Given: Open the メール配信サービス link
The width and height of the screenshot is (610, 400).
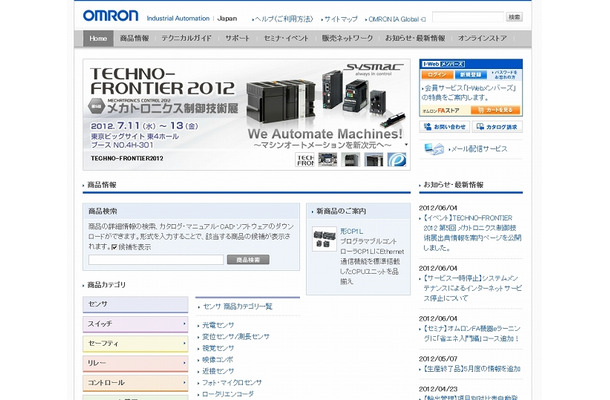Looking at the screenshot, I should pyautogui.click(x=479, y=149).
